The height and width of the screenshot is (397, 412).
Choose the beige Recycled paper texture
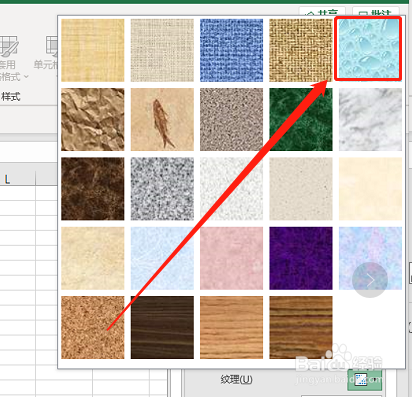click(301, 189)
